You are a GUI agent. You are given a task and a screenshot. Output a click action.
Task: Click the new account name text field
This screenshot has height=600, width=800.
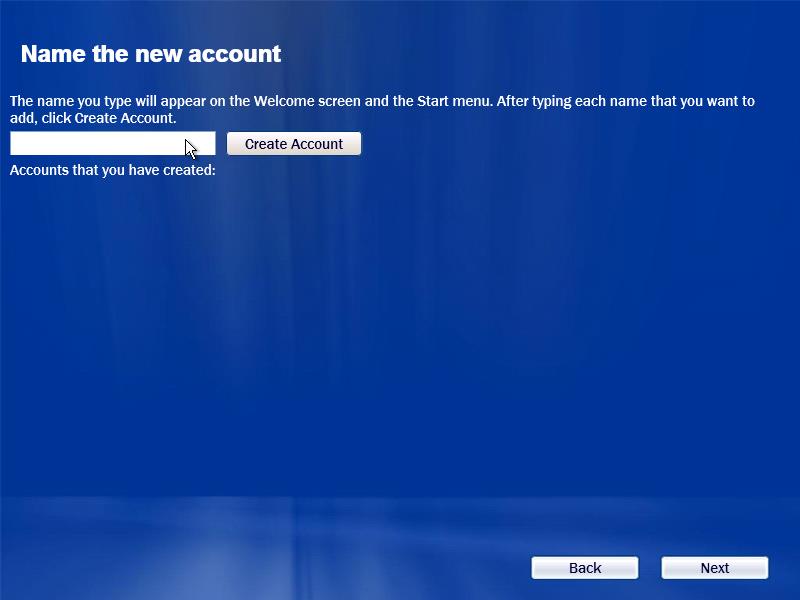[x=113, y=143]
